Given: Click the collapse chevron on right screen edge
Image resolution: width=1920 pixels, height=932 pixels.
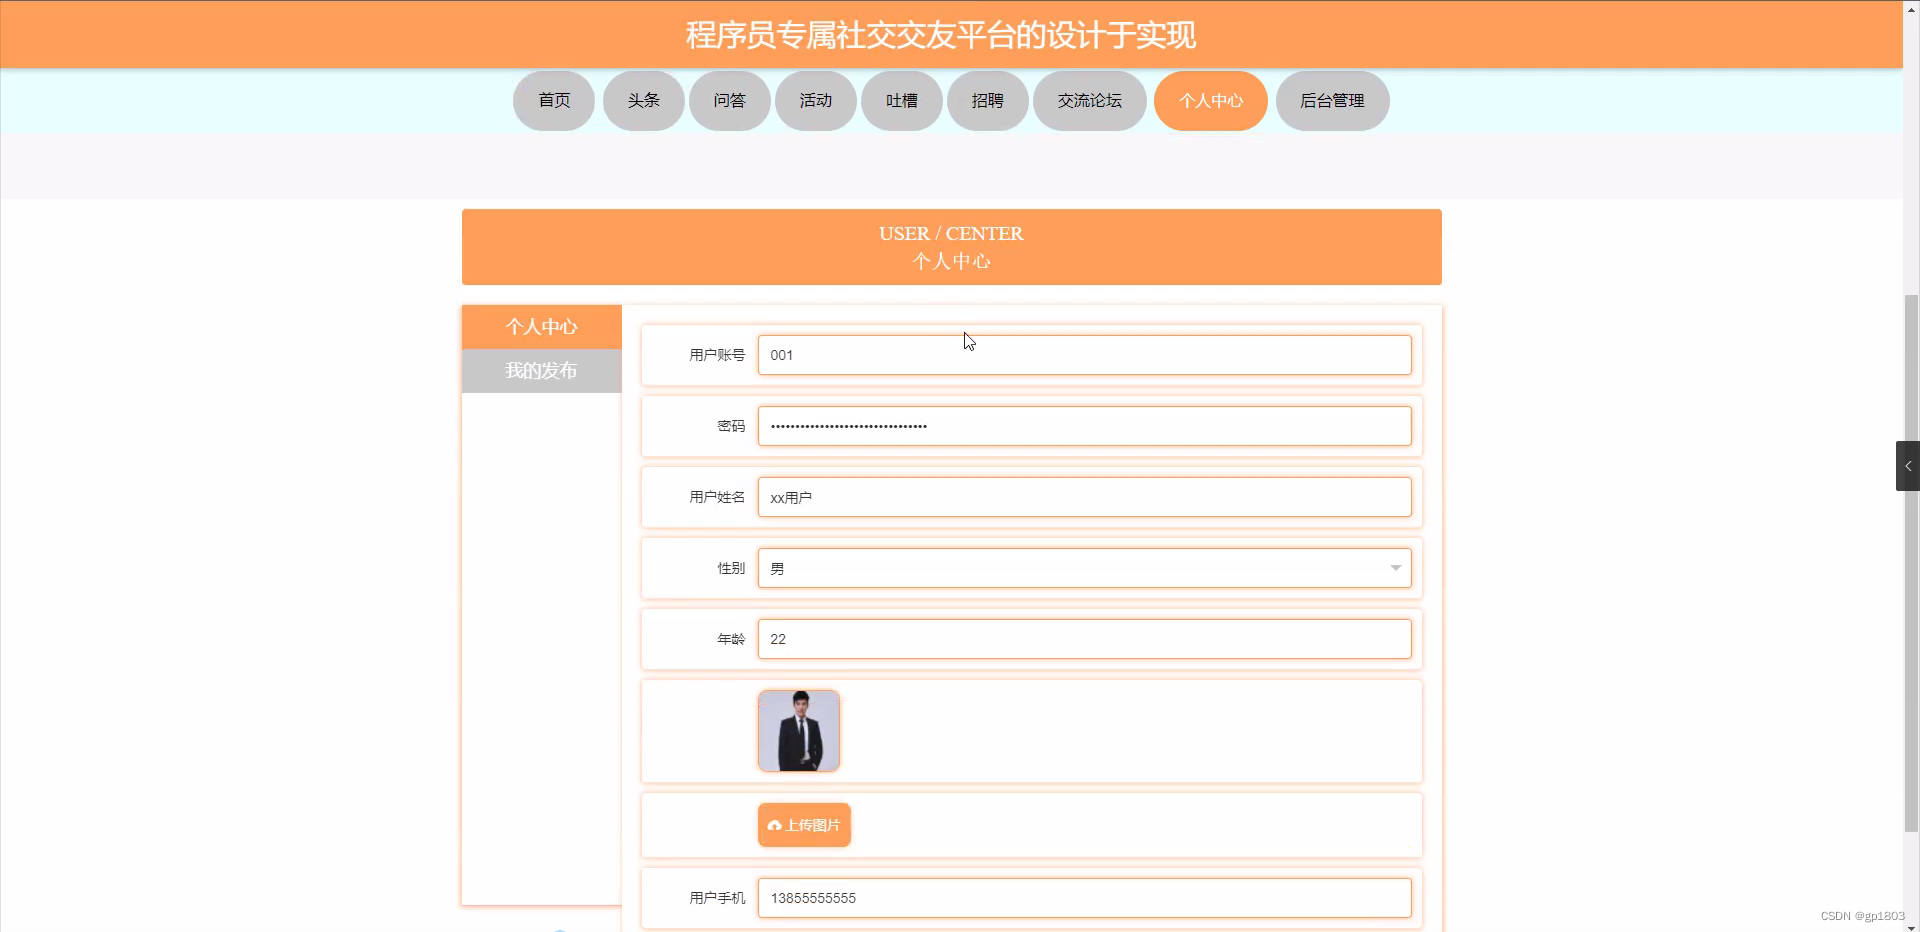Looking at the screenshot, I should pos(1908,465).
